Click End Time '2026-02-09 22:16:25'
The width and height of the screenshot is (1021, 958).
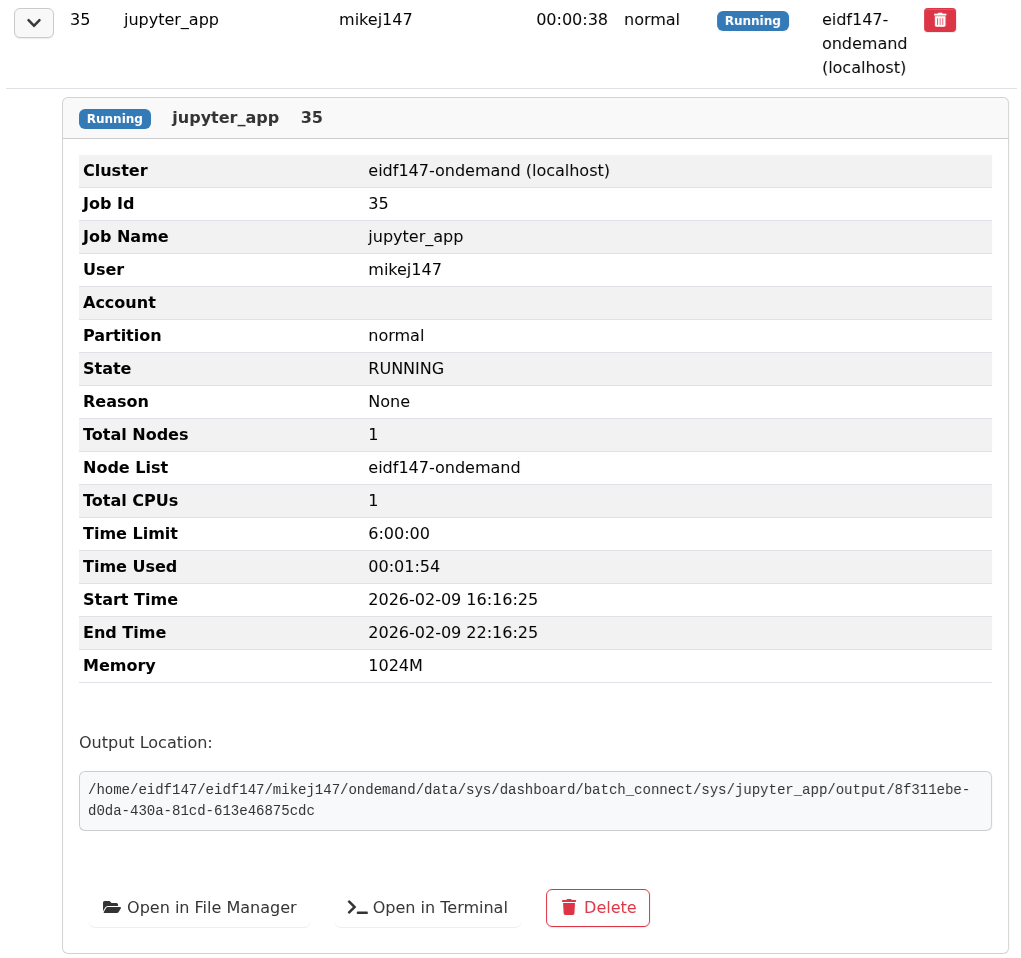[453, 632]
